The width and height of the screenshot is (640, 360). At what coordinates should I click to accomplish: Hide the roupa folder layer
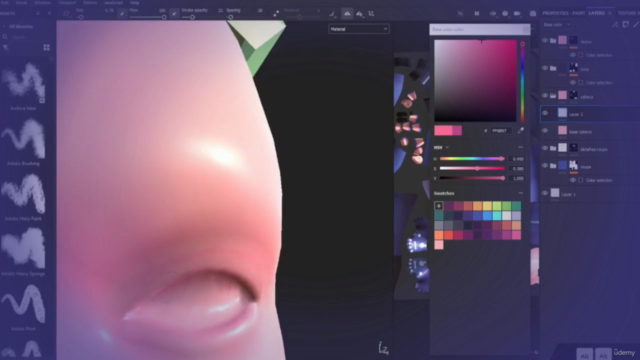(545, 166)
